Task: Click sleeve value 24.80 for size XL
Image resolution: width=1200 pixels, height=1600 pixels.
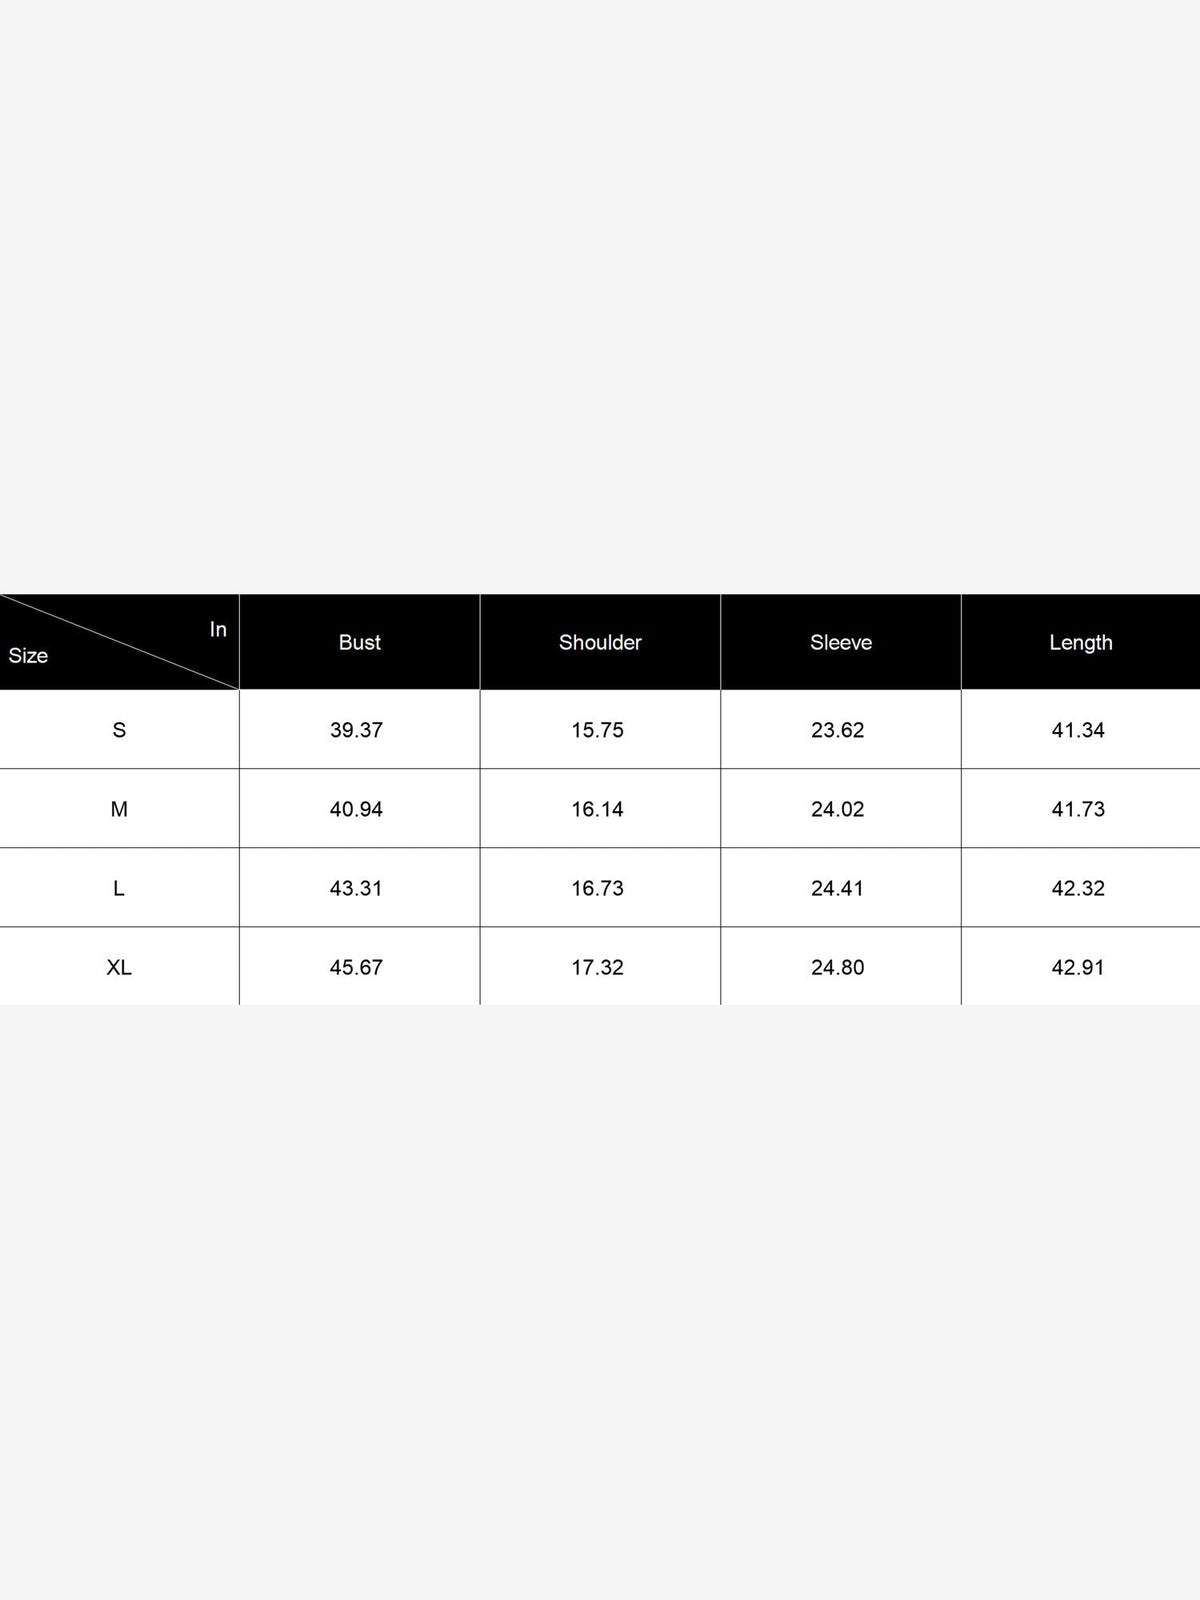Action: click(838, 967)
